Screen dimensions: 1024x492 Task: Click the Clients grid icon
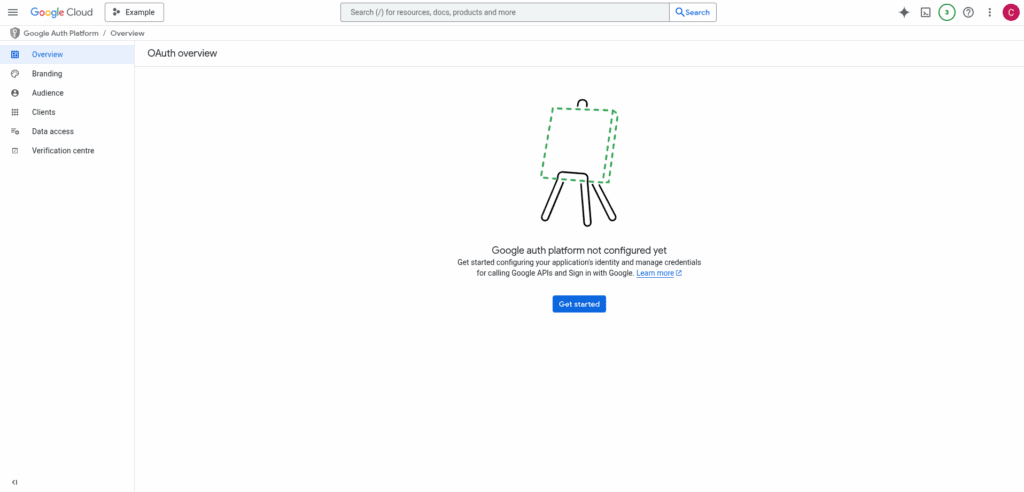pos(15,112)
